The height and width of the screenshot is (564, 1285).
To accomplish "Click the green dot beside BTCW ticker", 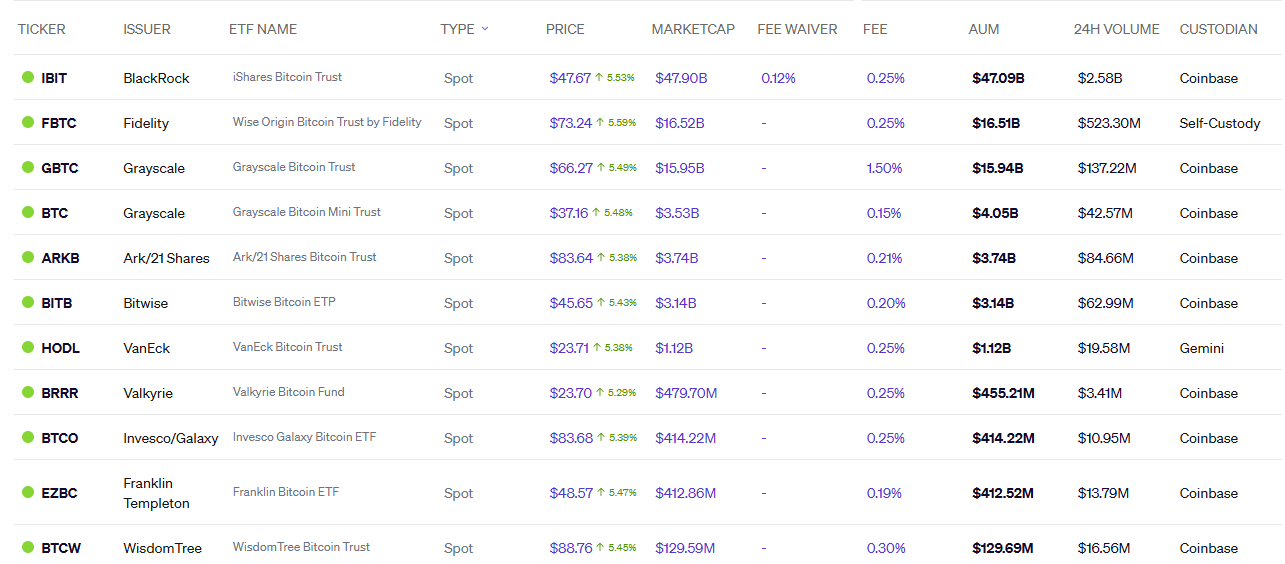I will tap(28, 548).
